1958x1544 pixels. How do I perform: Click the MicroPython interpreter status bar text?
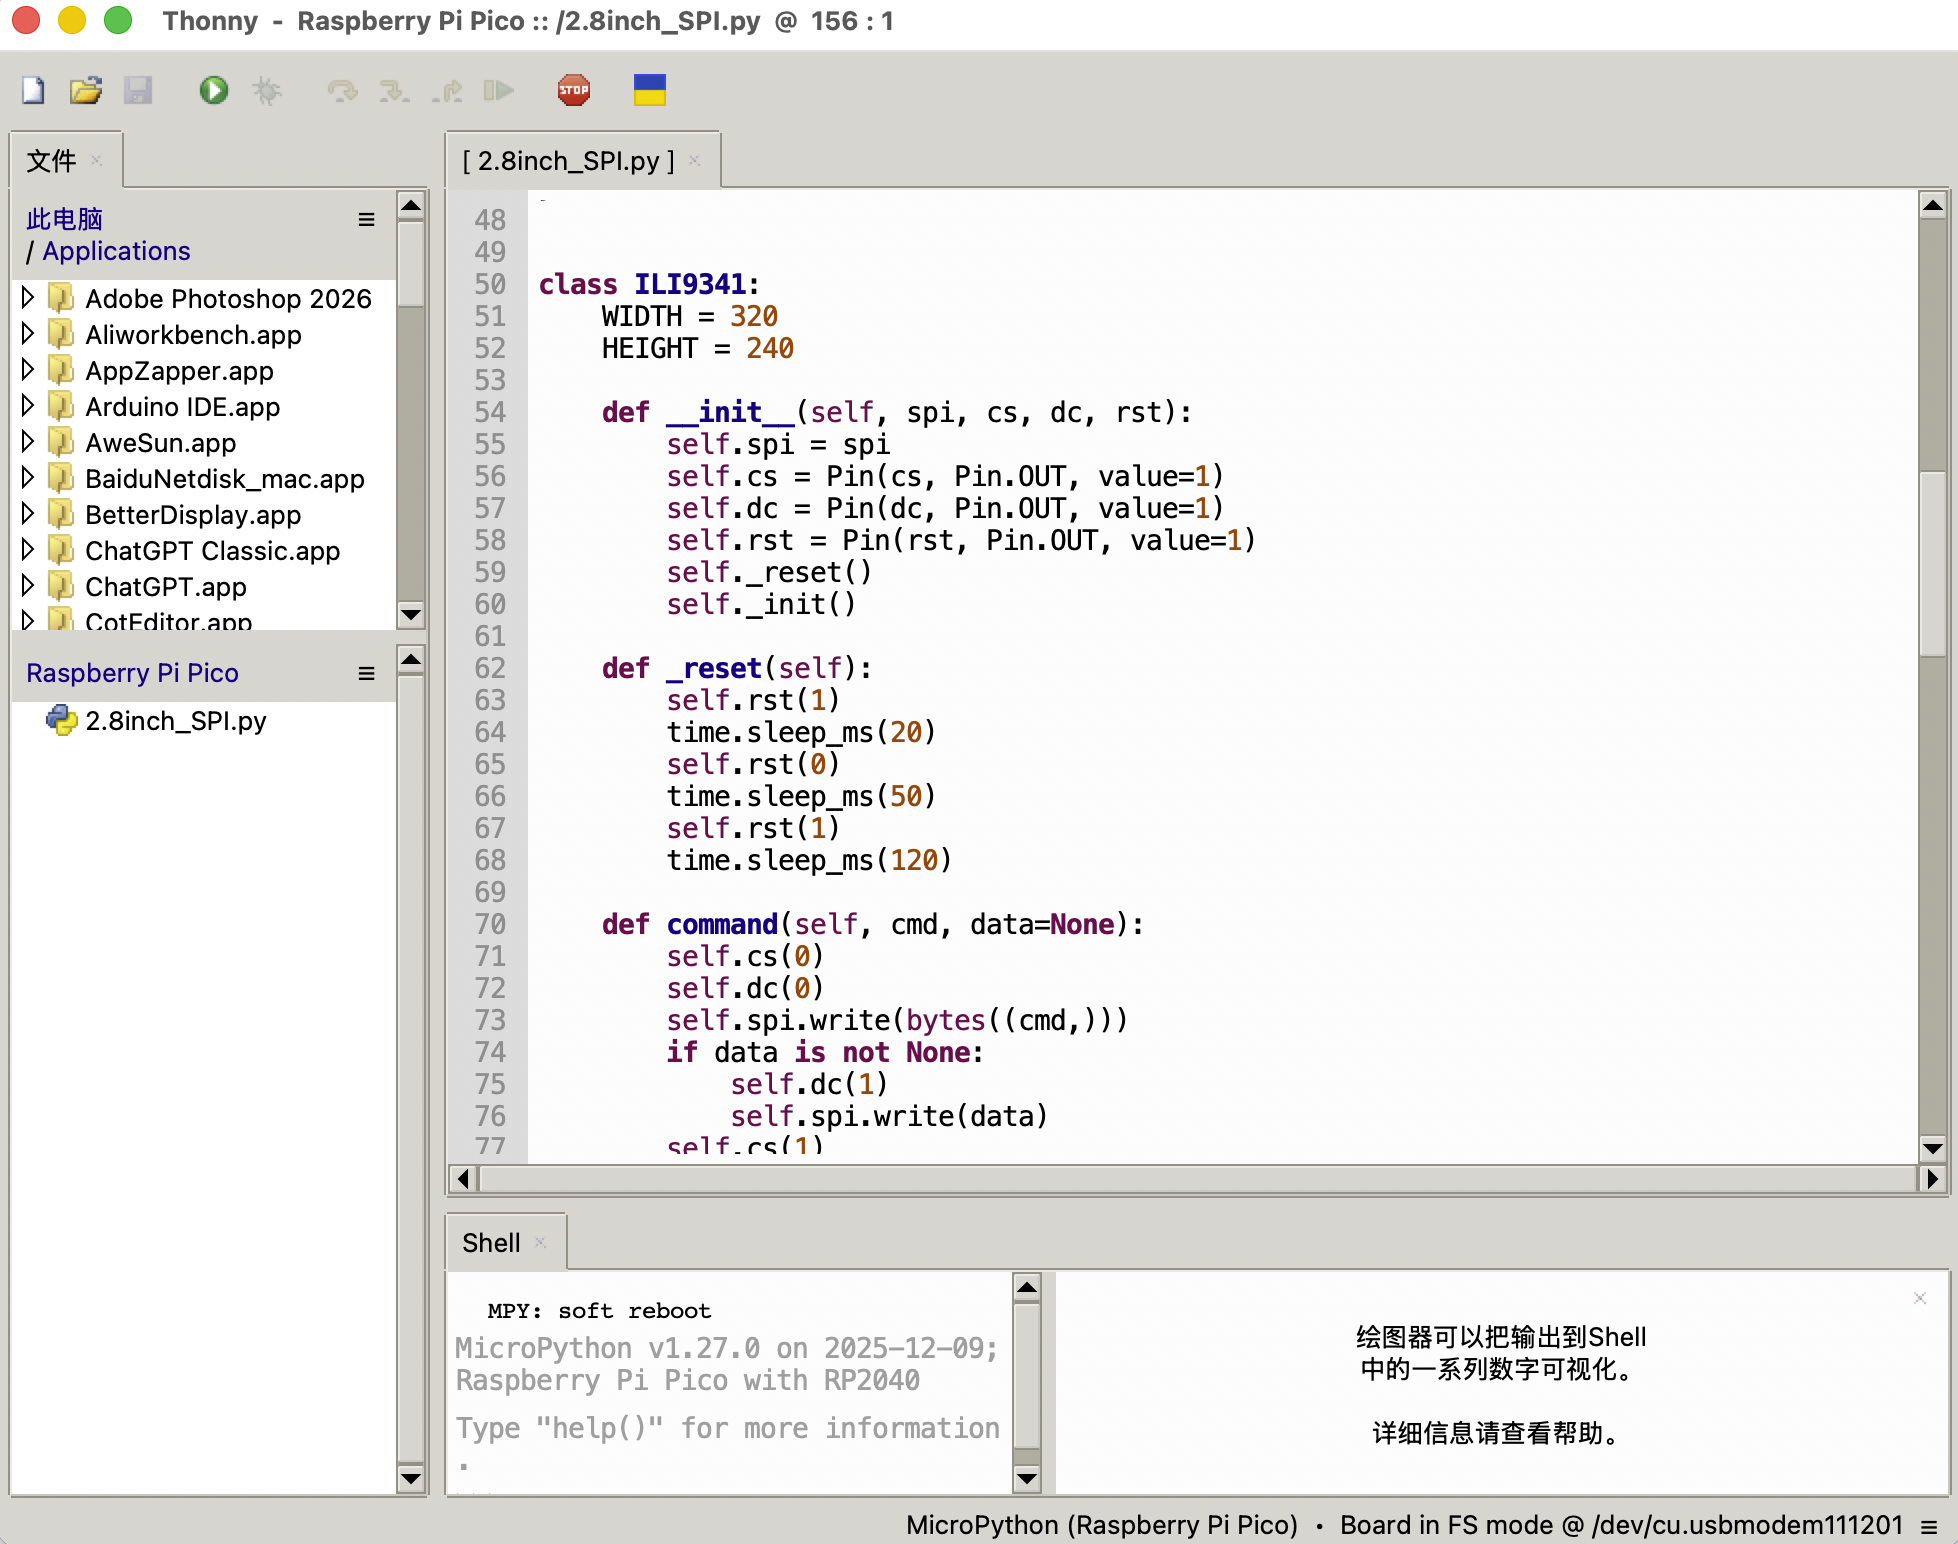click(x=1102, y=1525)
